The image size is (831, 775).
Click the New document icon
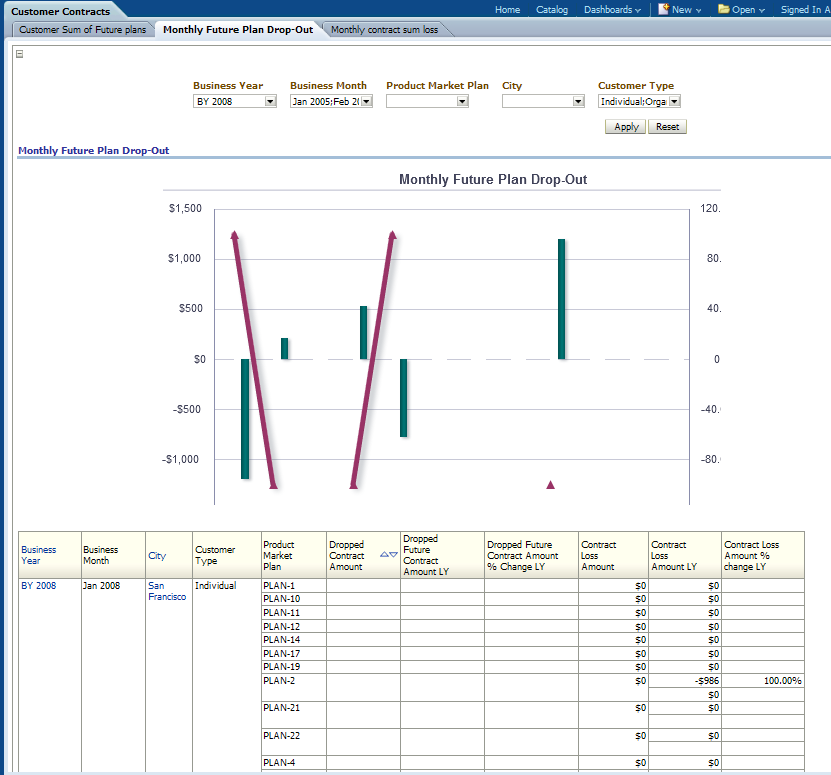click(x=663, y=9)
